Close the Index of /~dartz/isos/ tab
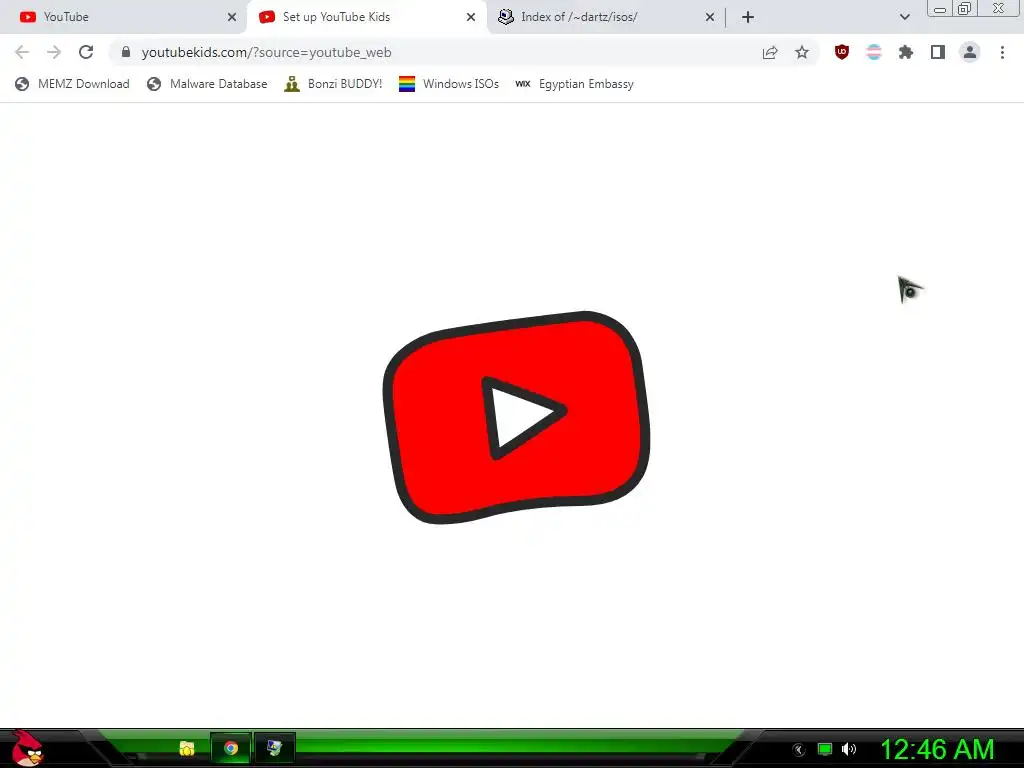1024x768 pixels. 710,17
